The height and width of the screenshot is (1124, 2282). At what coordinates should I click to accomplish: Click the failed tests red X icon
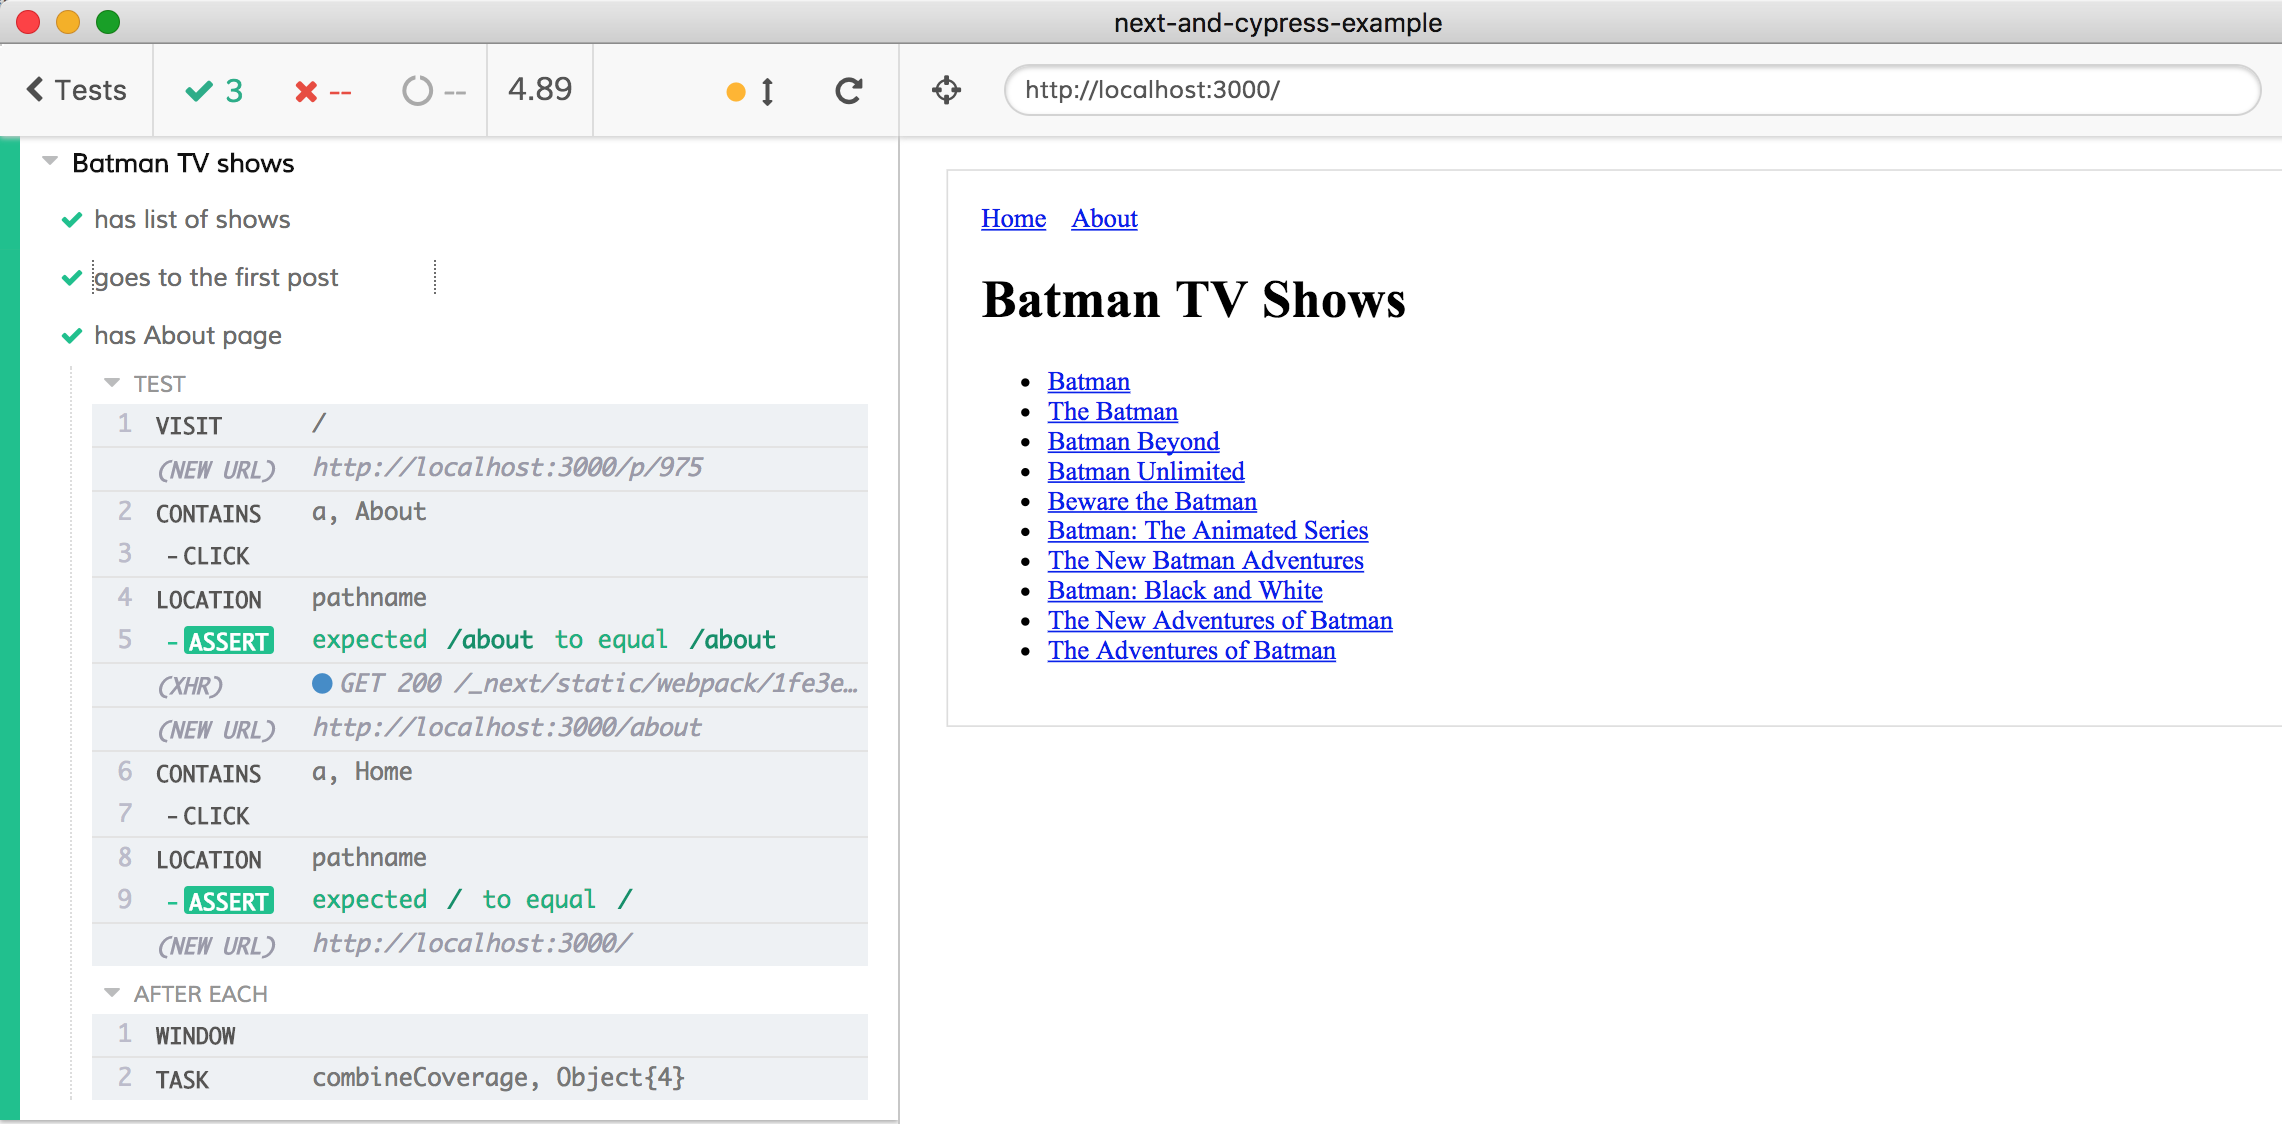(x=306, y=92)
